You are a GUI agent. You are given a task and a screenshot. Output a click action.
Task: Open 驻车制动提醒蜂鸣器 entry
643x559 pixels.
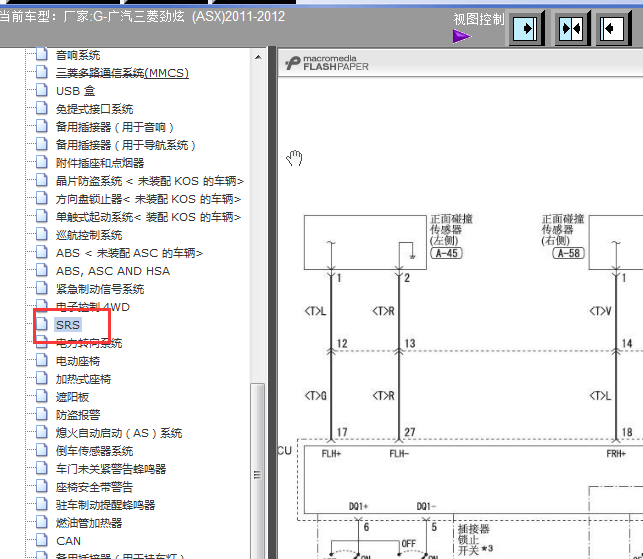105,505
